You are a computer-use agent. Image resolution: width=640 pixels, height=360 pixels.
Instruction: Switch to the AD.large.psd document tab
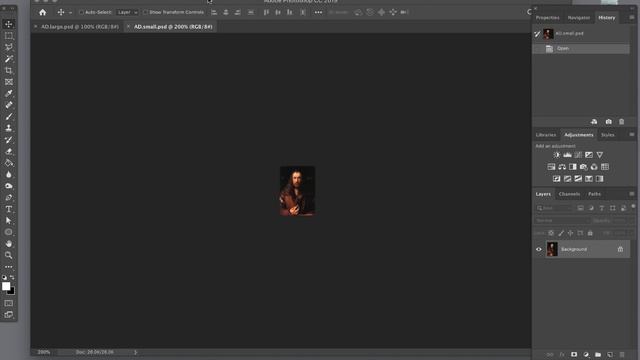(x=80, y=27)
